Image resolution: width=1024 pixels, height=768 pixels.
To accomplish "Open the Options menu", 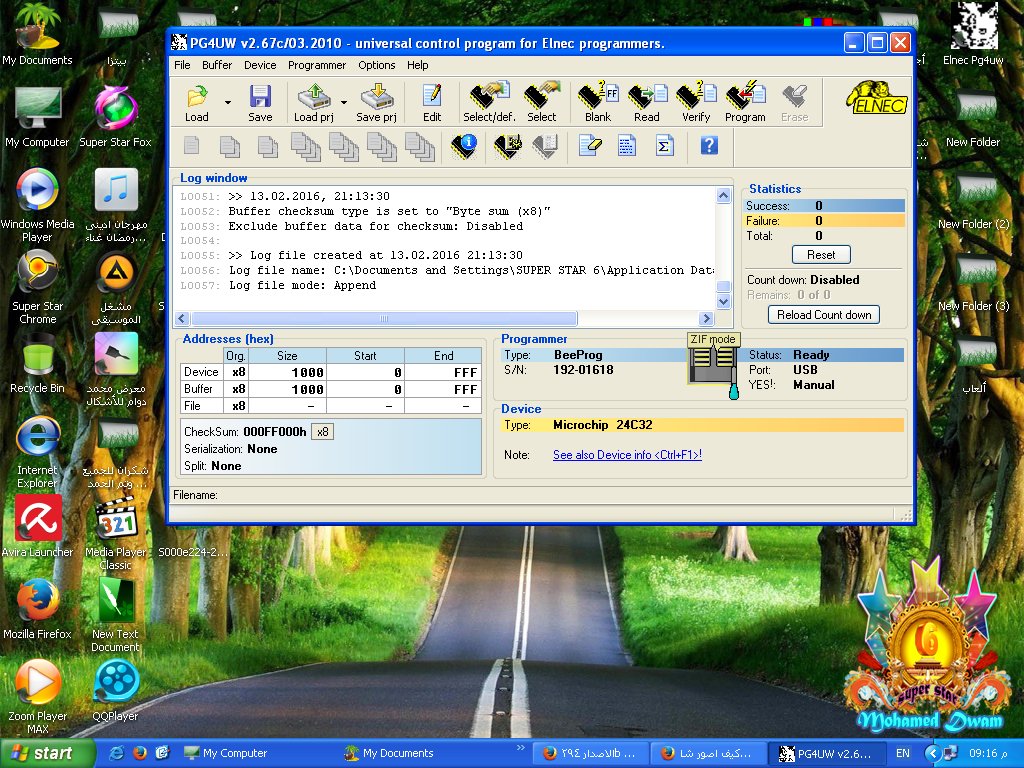I will (x=377, y=65).
